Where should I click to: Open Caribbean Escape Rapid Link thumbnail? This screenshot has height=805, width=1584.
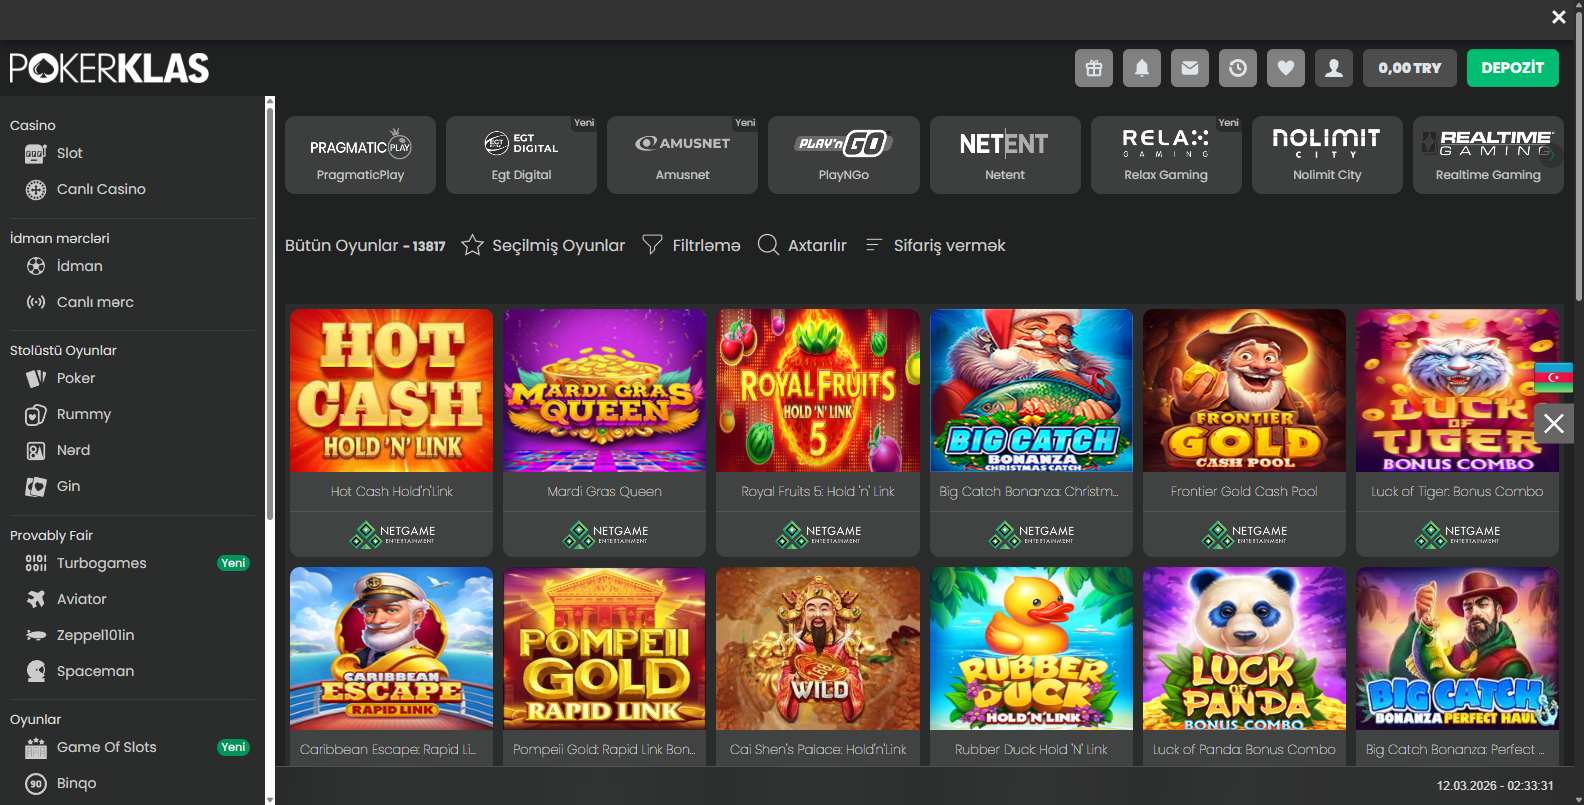point(391,648)
